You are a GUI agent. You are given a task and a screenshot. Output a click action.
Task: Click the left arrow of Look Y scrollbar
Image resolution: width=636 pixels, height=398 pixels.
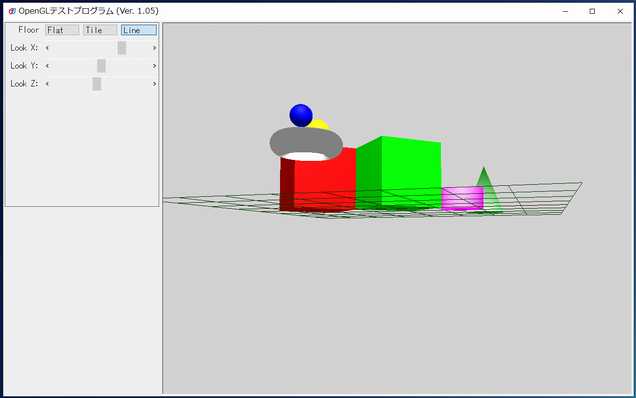pos(47,66)
